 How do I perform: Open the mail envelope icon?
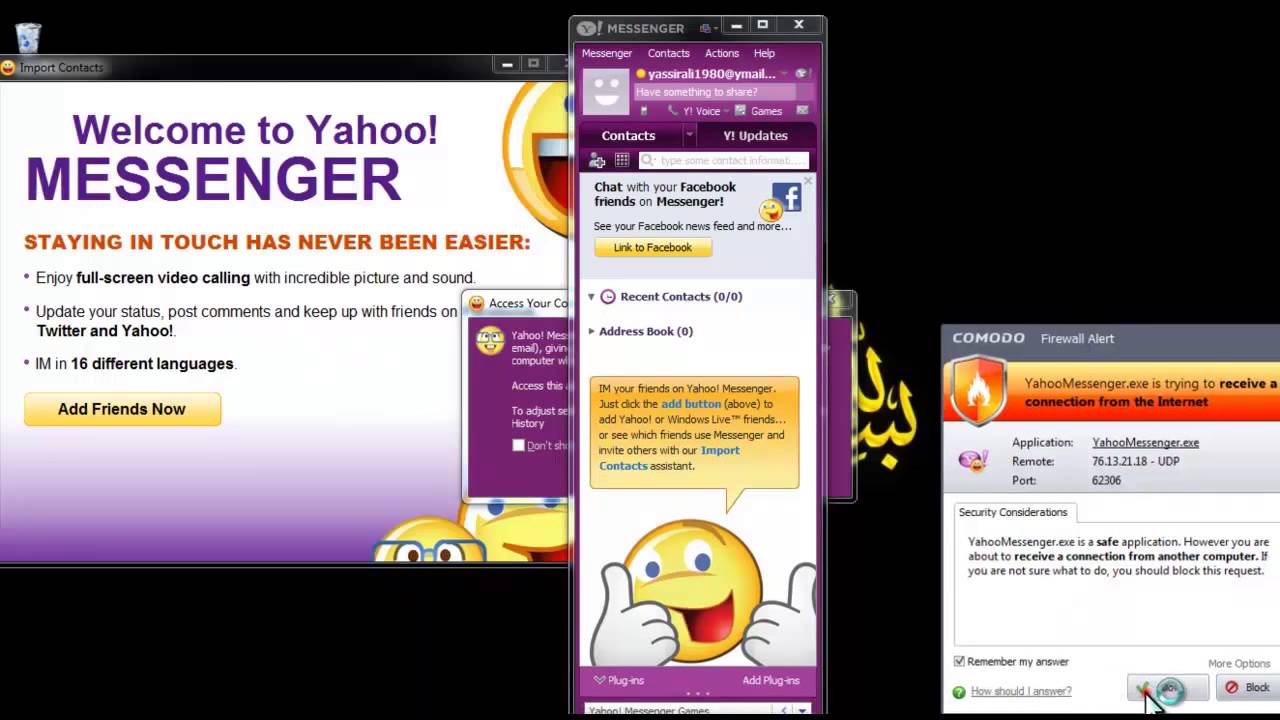[x=802, y=111]
